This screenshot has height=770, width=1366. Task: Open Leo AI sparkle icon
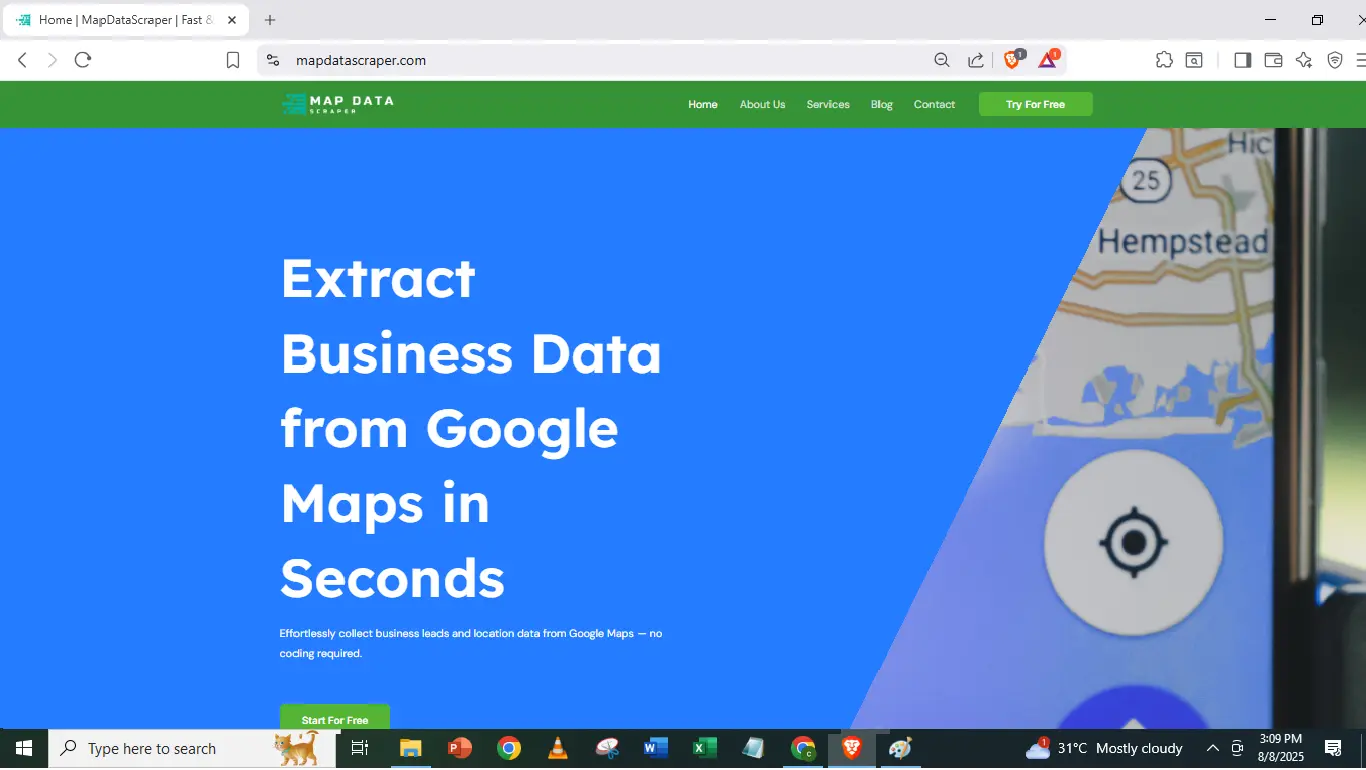[x=1304, y=60]
